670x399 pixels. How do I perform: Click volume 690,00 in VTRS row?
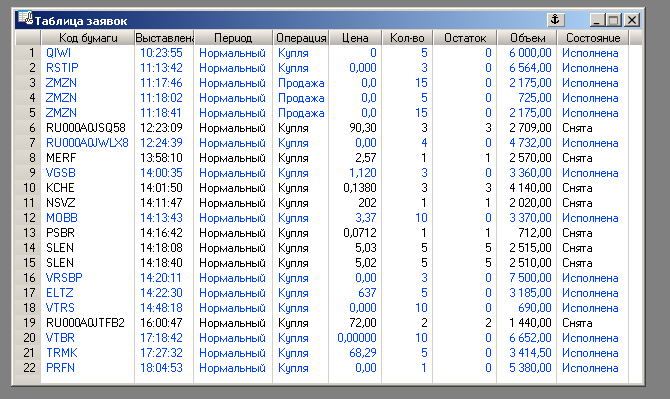click(535, 308)
